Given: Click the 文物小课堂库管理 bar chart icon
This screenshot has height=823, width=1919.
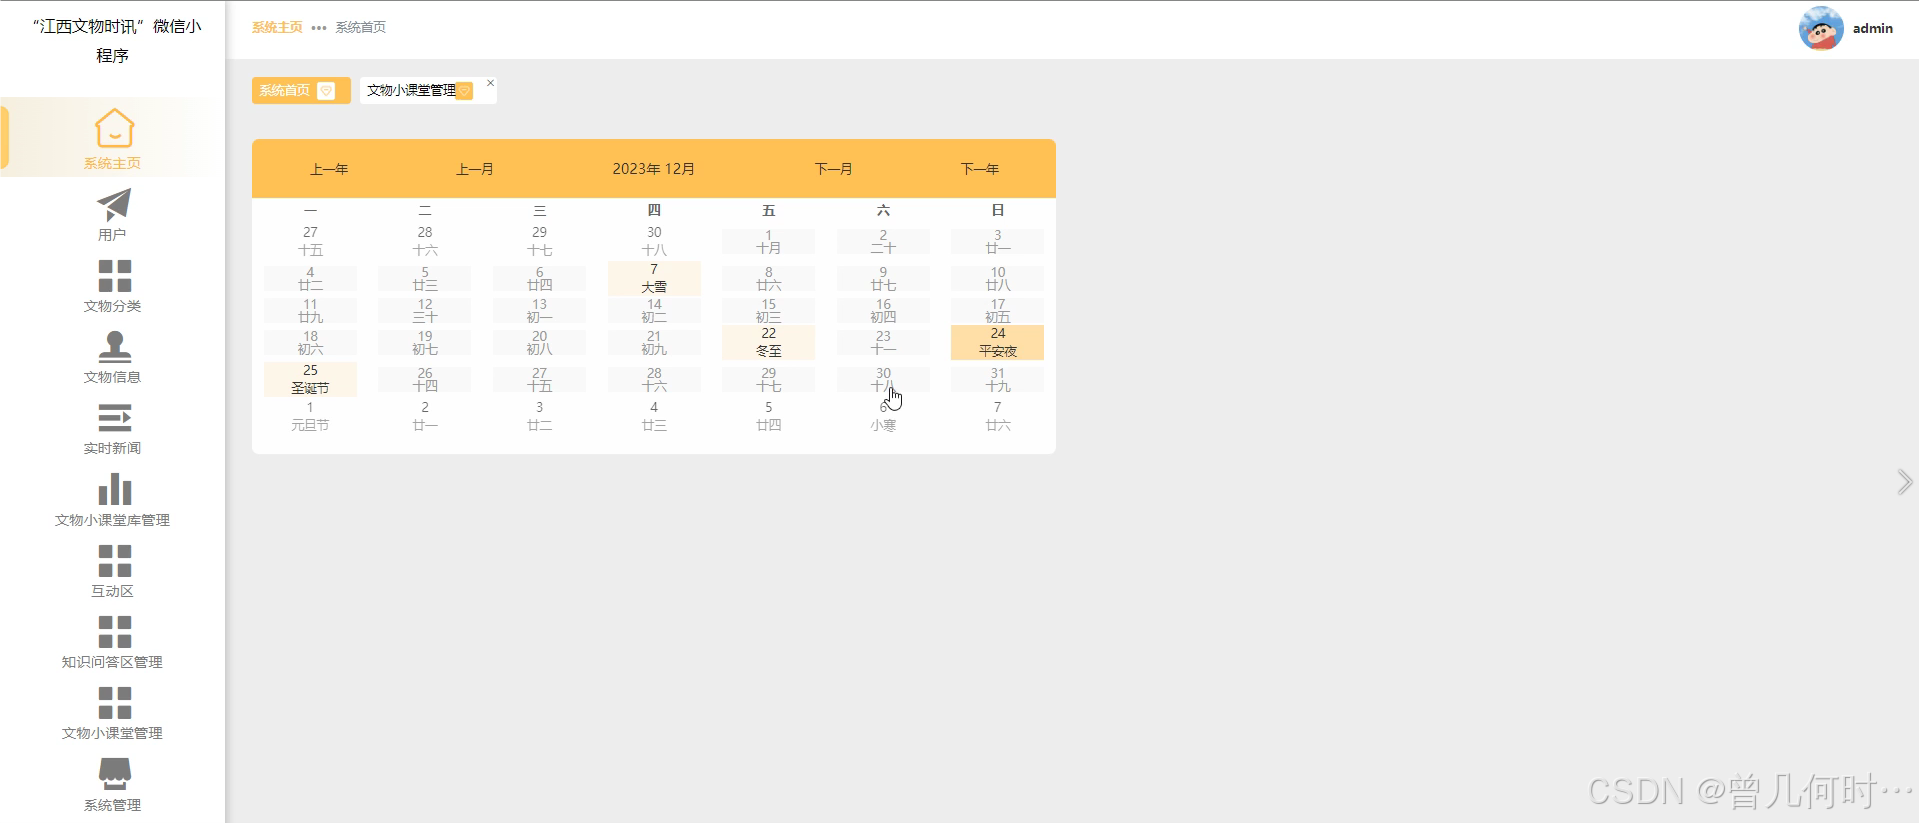Looking at the screenshot, I should 114,489.
